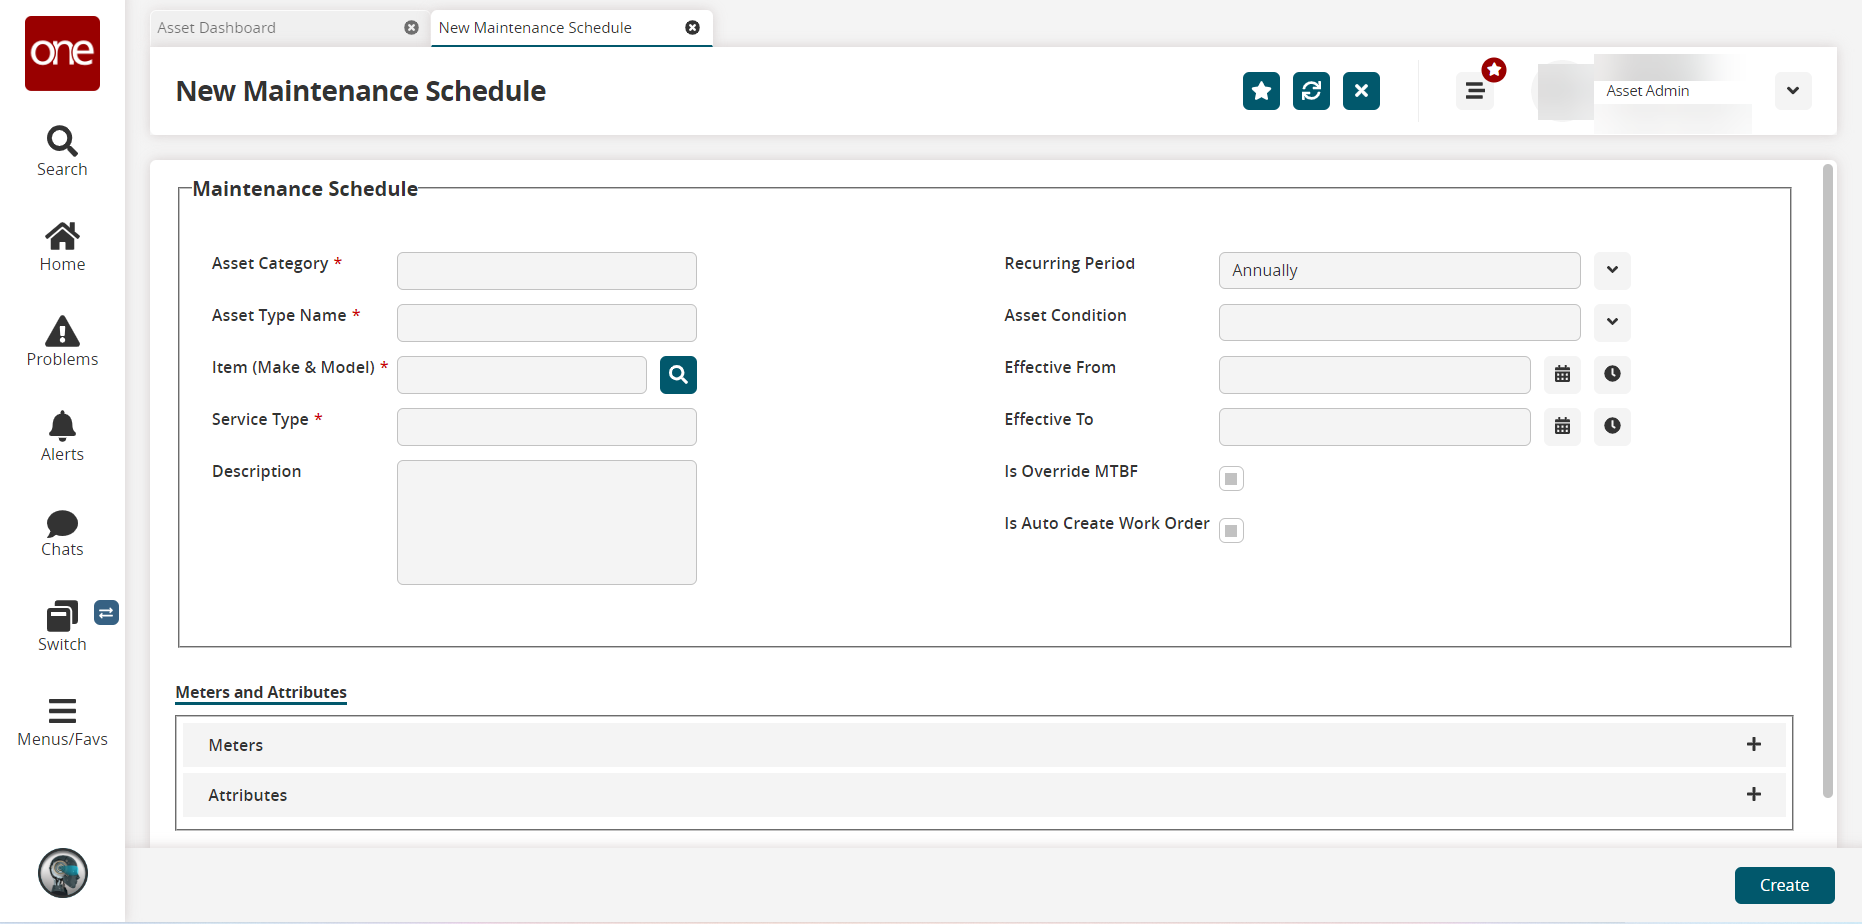Click the Create button

[1784, 885]
